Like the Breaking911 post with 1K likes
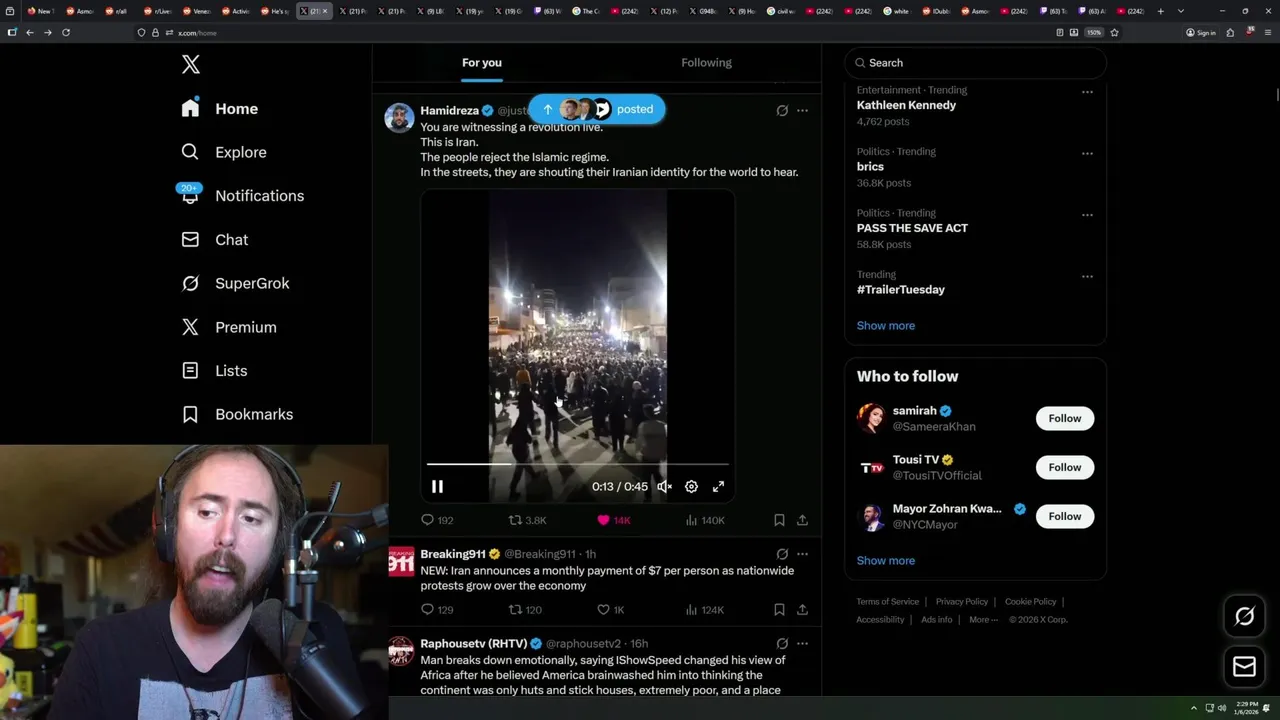This screenshot has height=720, width=1280. pyautogui.click(x=610, y=609)
